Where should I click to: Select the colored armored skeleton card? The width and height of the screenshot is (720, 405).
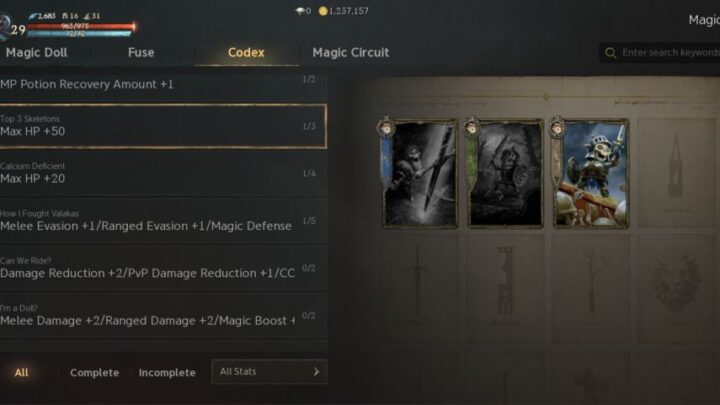(591, 174)
